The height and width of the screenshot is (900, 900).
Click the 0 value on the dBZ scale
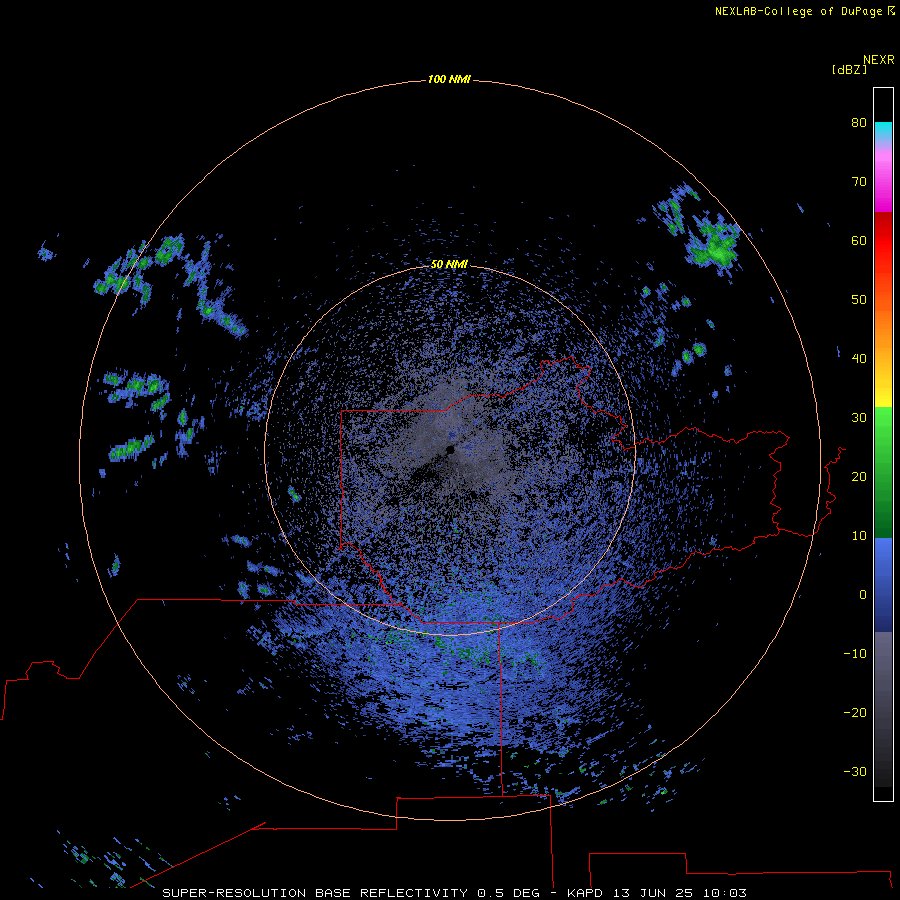pyautogui.click(x=863, y=595)
